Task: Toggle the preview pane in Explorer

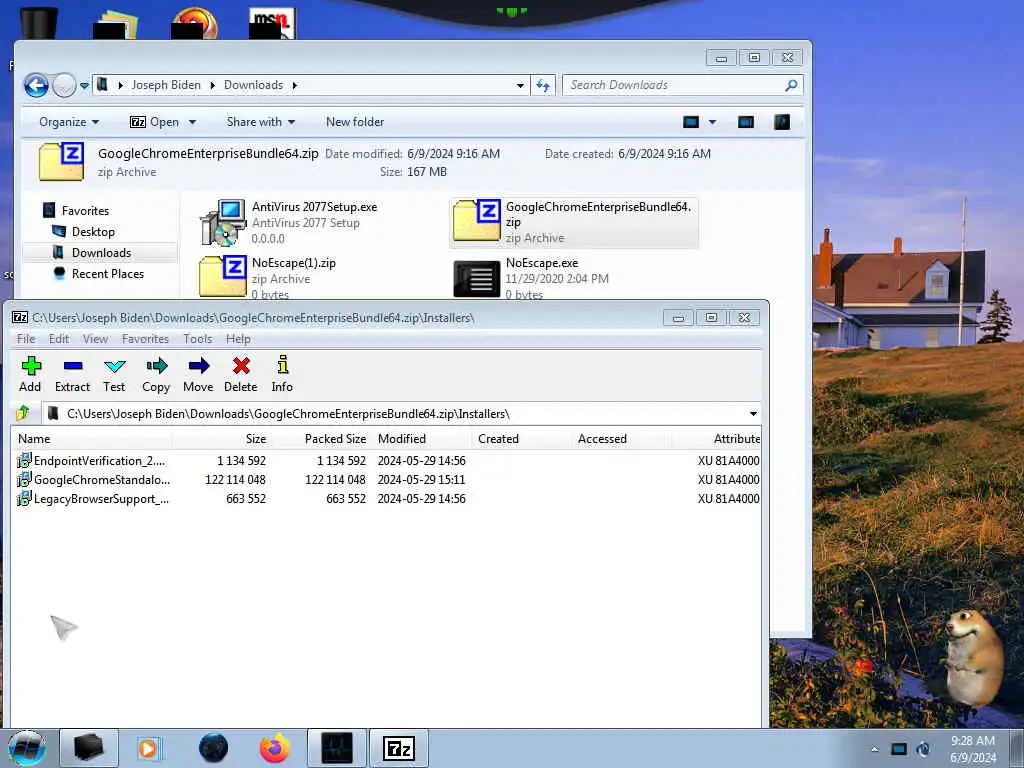Action: pyautogui.click(x=746, y=122)
